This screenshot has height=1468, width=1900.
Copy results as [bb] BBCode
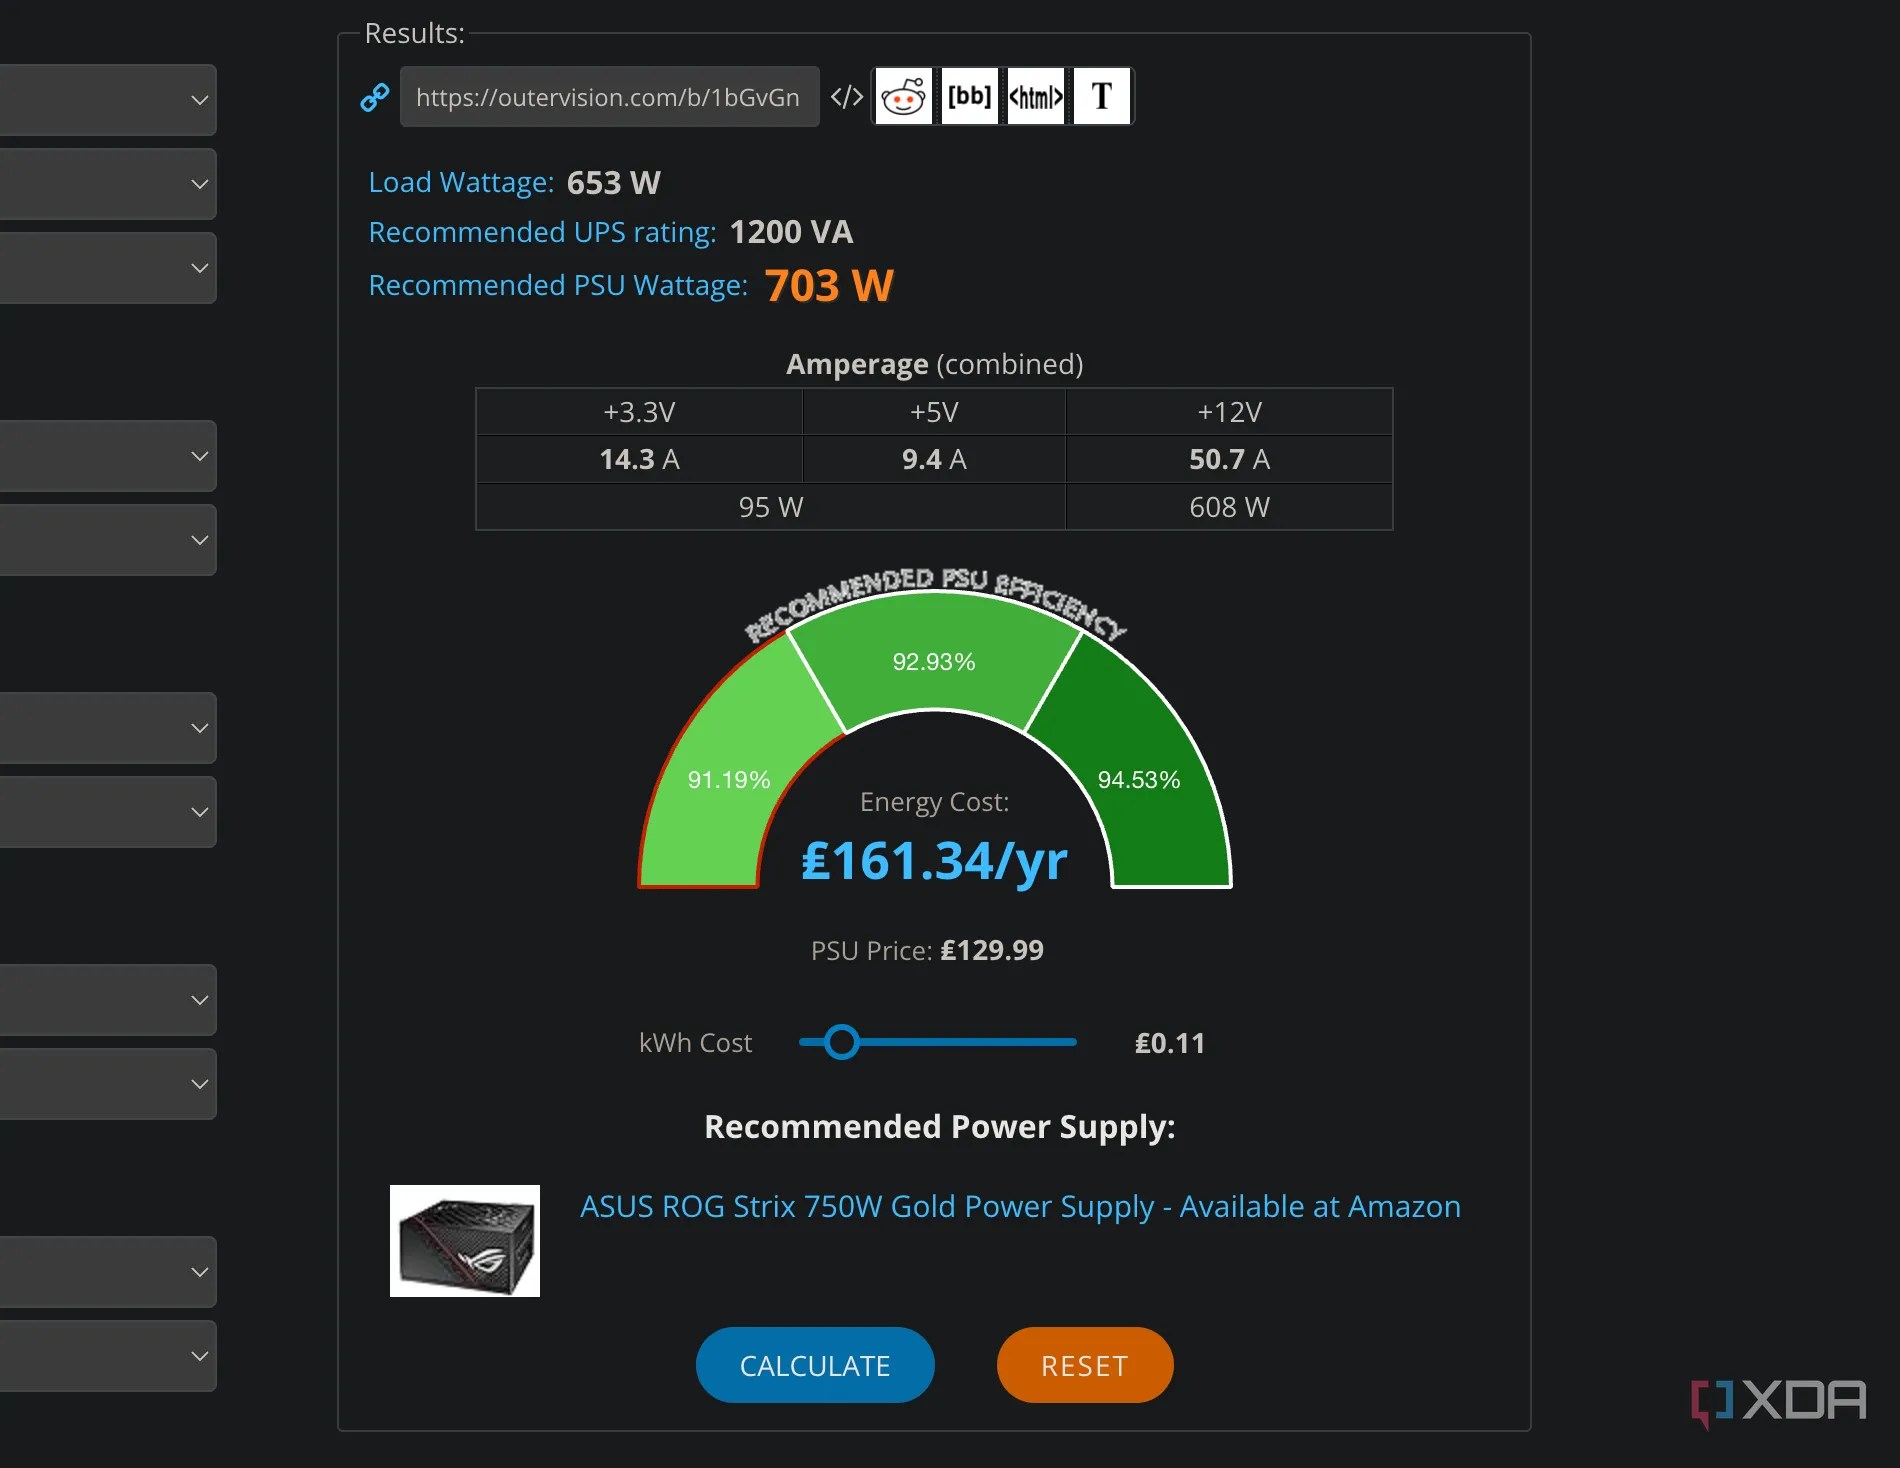970,97
